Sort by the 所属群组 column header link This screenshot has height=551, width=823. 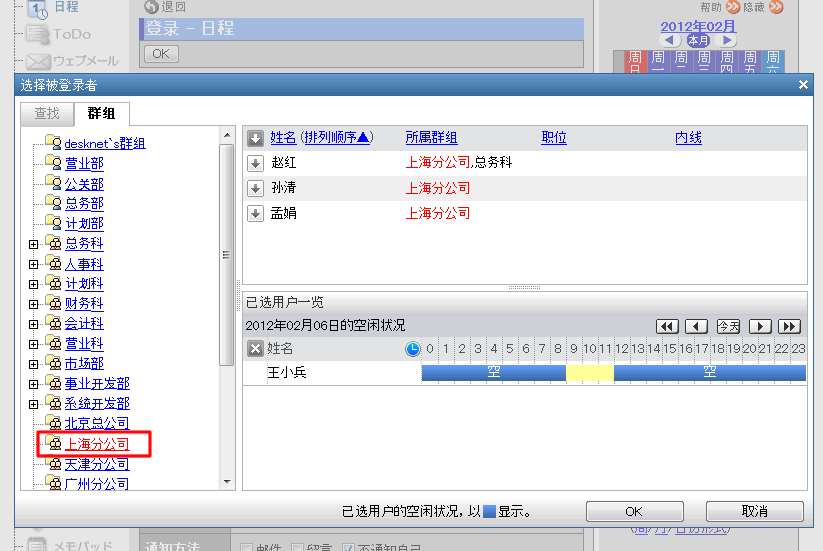pos(431,138)
